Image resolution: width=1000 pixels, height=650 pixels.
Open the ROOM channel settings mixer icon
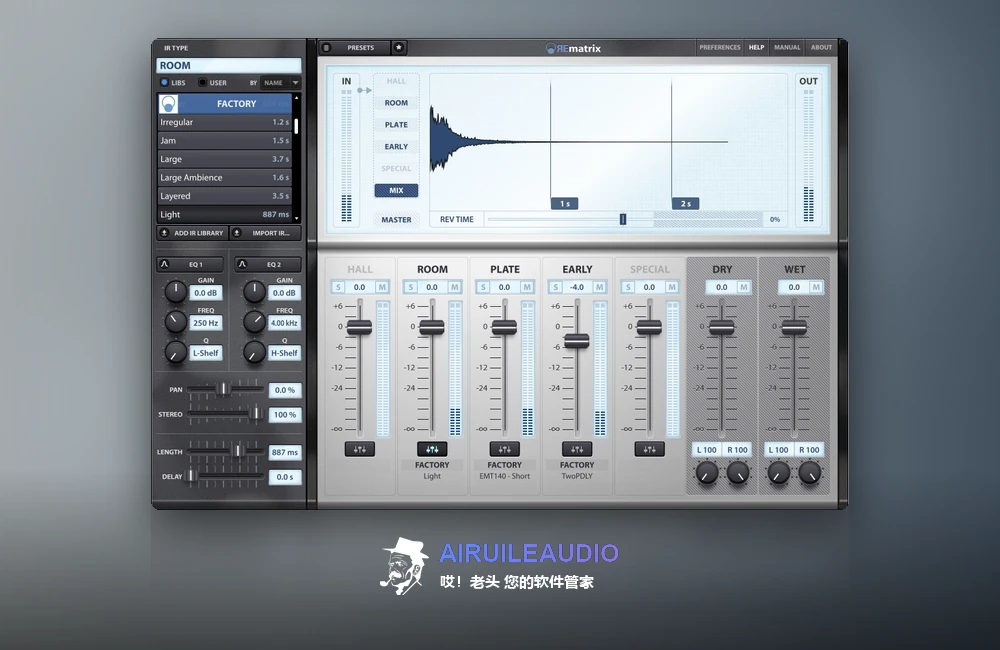click(x=432, y=449)
